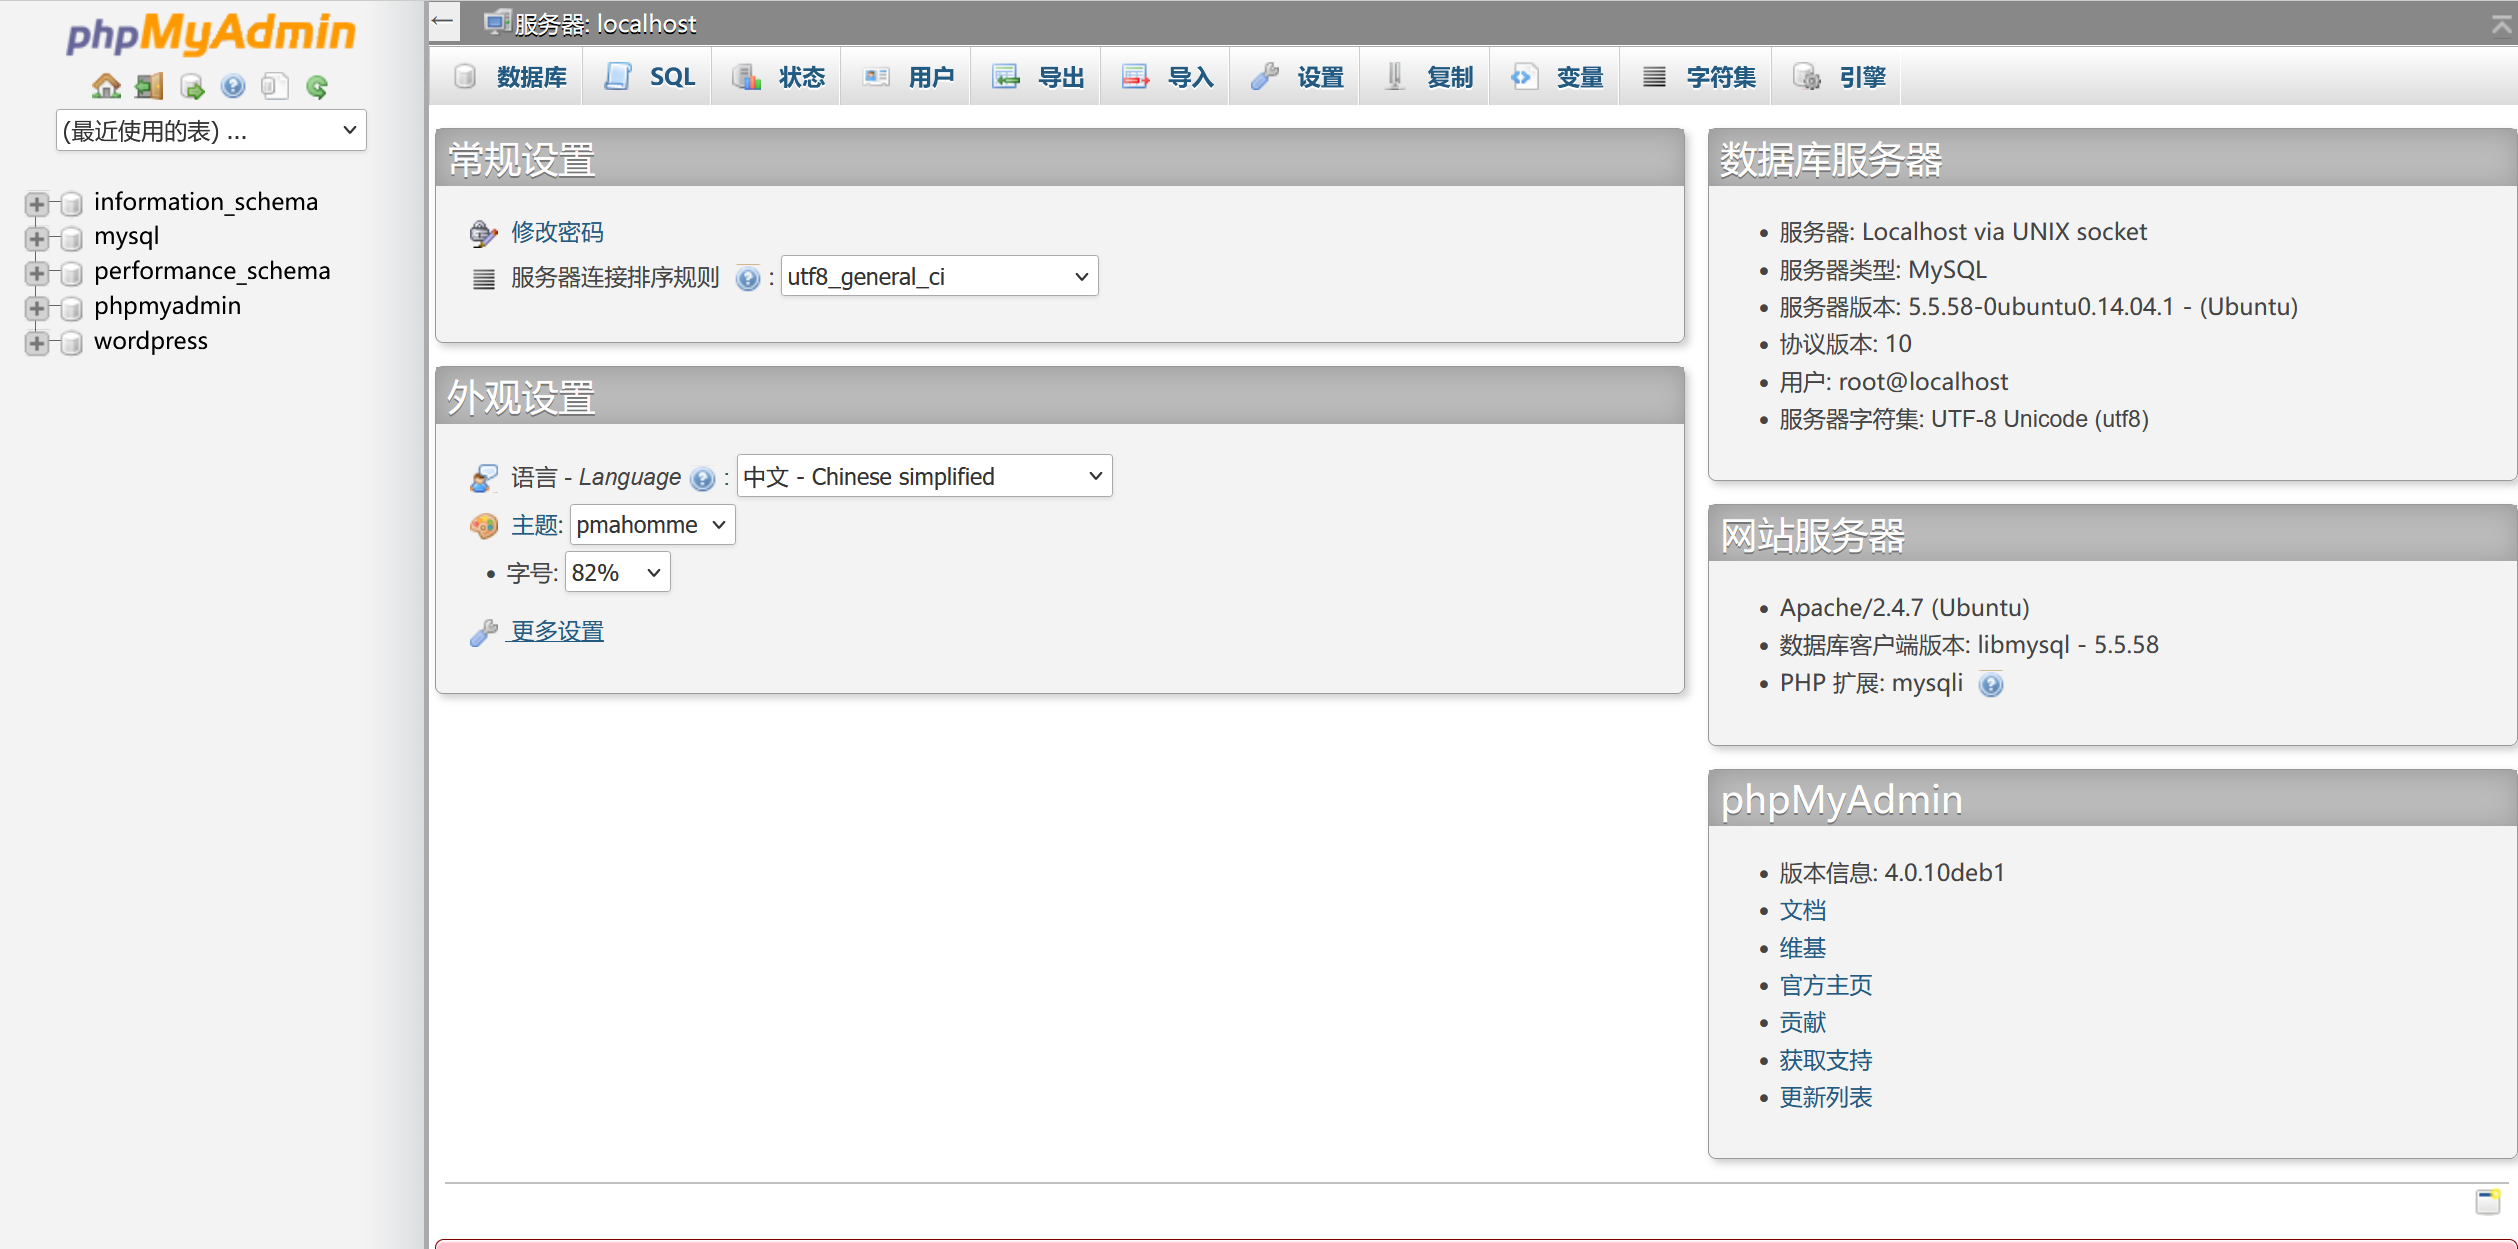Click the mysql database icon in tree
The image size is (2518, 1249).
pos(71,239)
